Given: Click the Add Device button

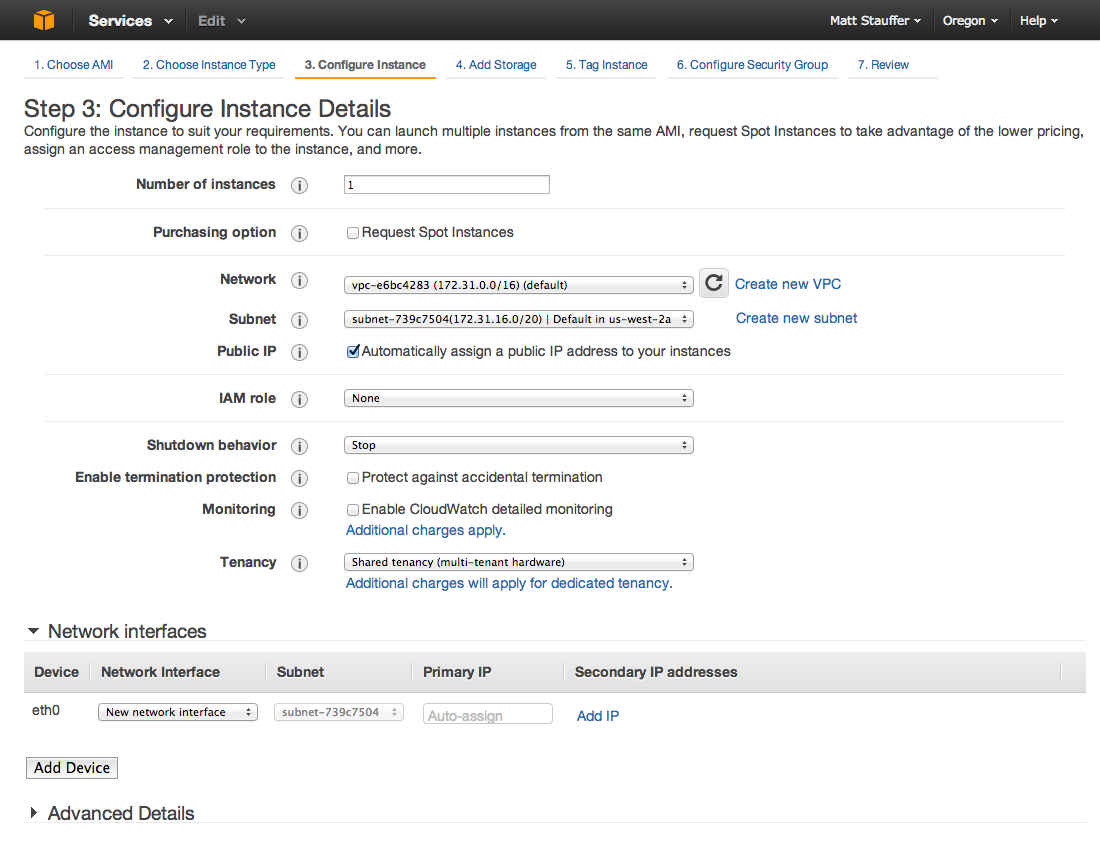Looking at the screenshot, I should click(72, 768).
